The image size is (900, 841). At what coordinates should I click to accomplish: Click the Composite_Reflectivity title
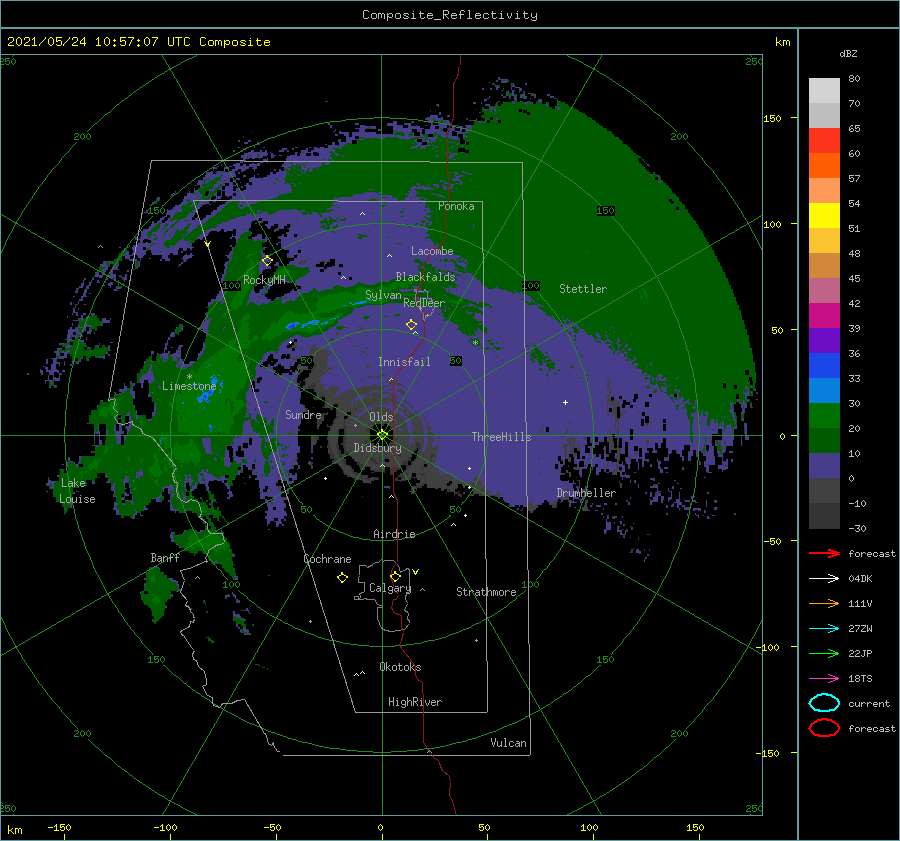(450, 15)
